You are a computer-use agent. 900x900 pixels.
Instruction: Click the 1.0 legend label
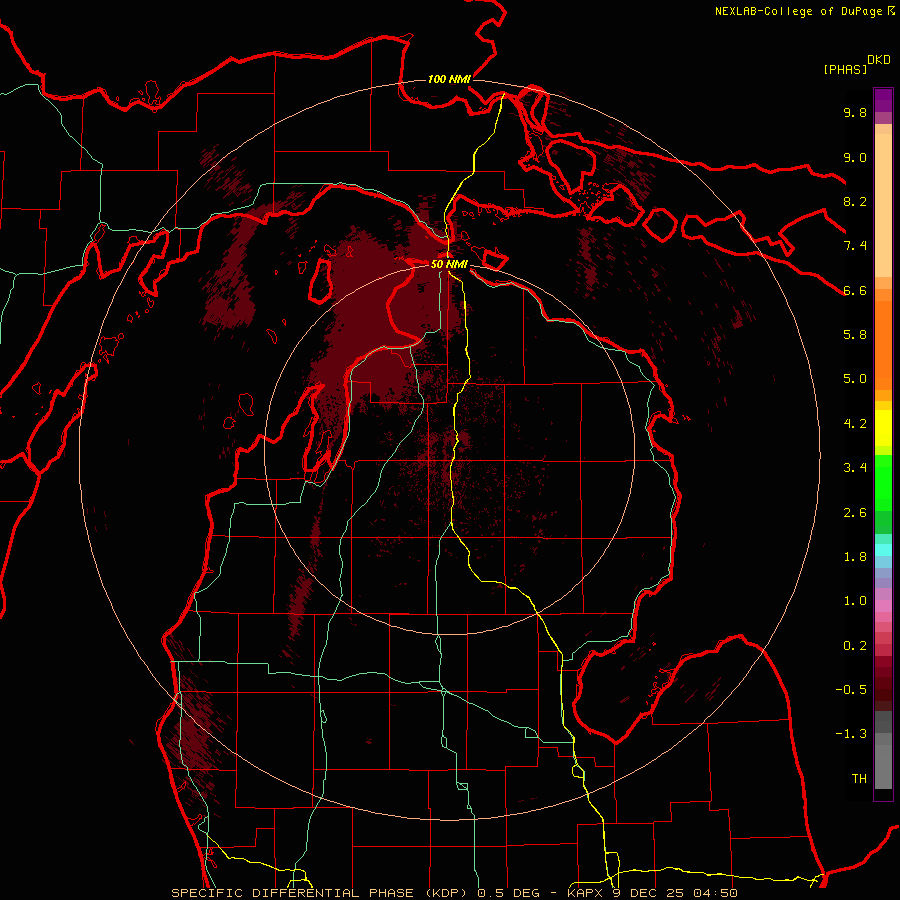pyautogui.click(x=855, y=601)
